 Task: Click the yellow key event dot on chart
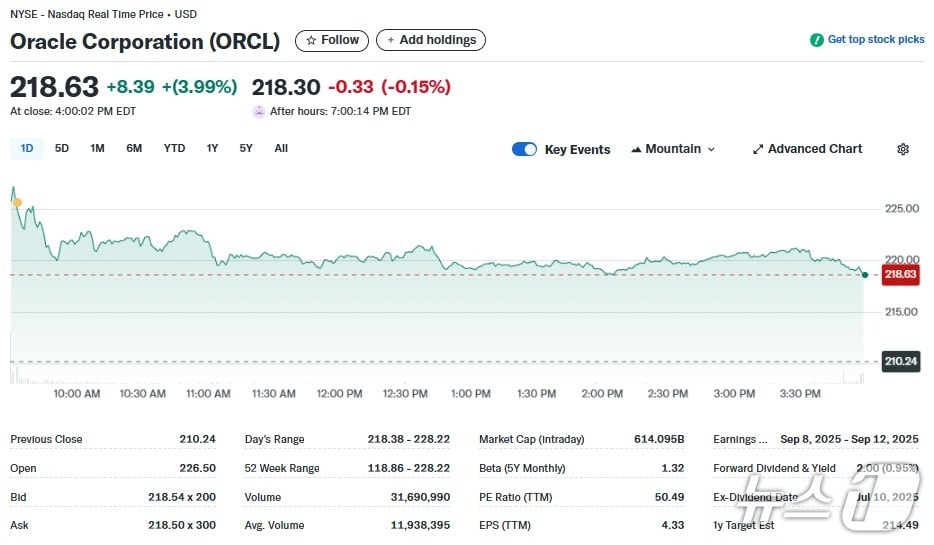pos(17,203)
